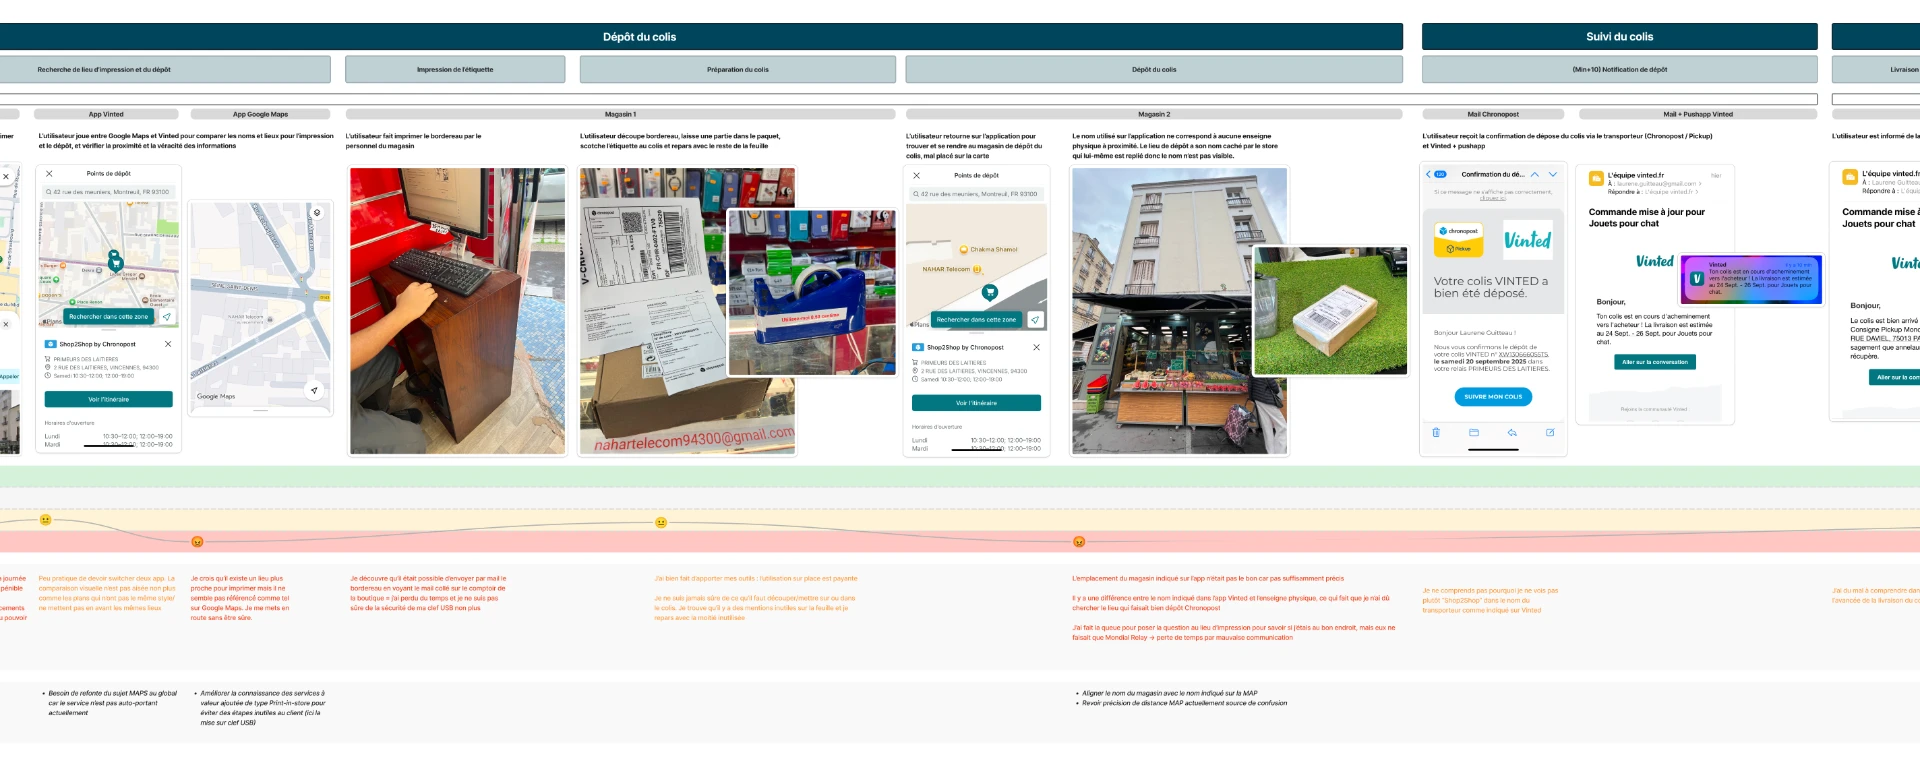Tap the locate arrow on the NAHAR Telecom map
The height and width of the screenshot is (759, 1920).
pos(1035,320)
